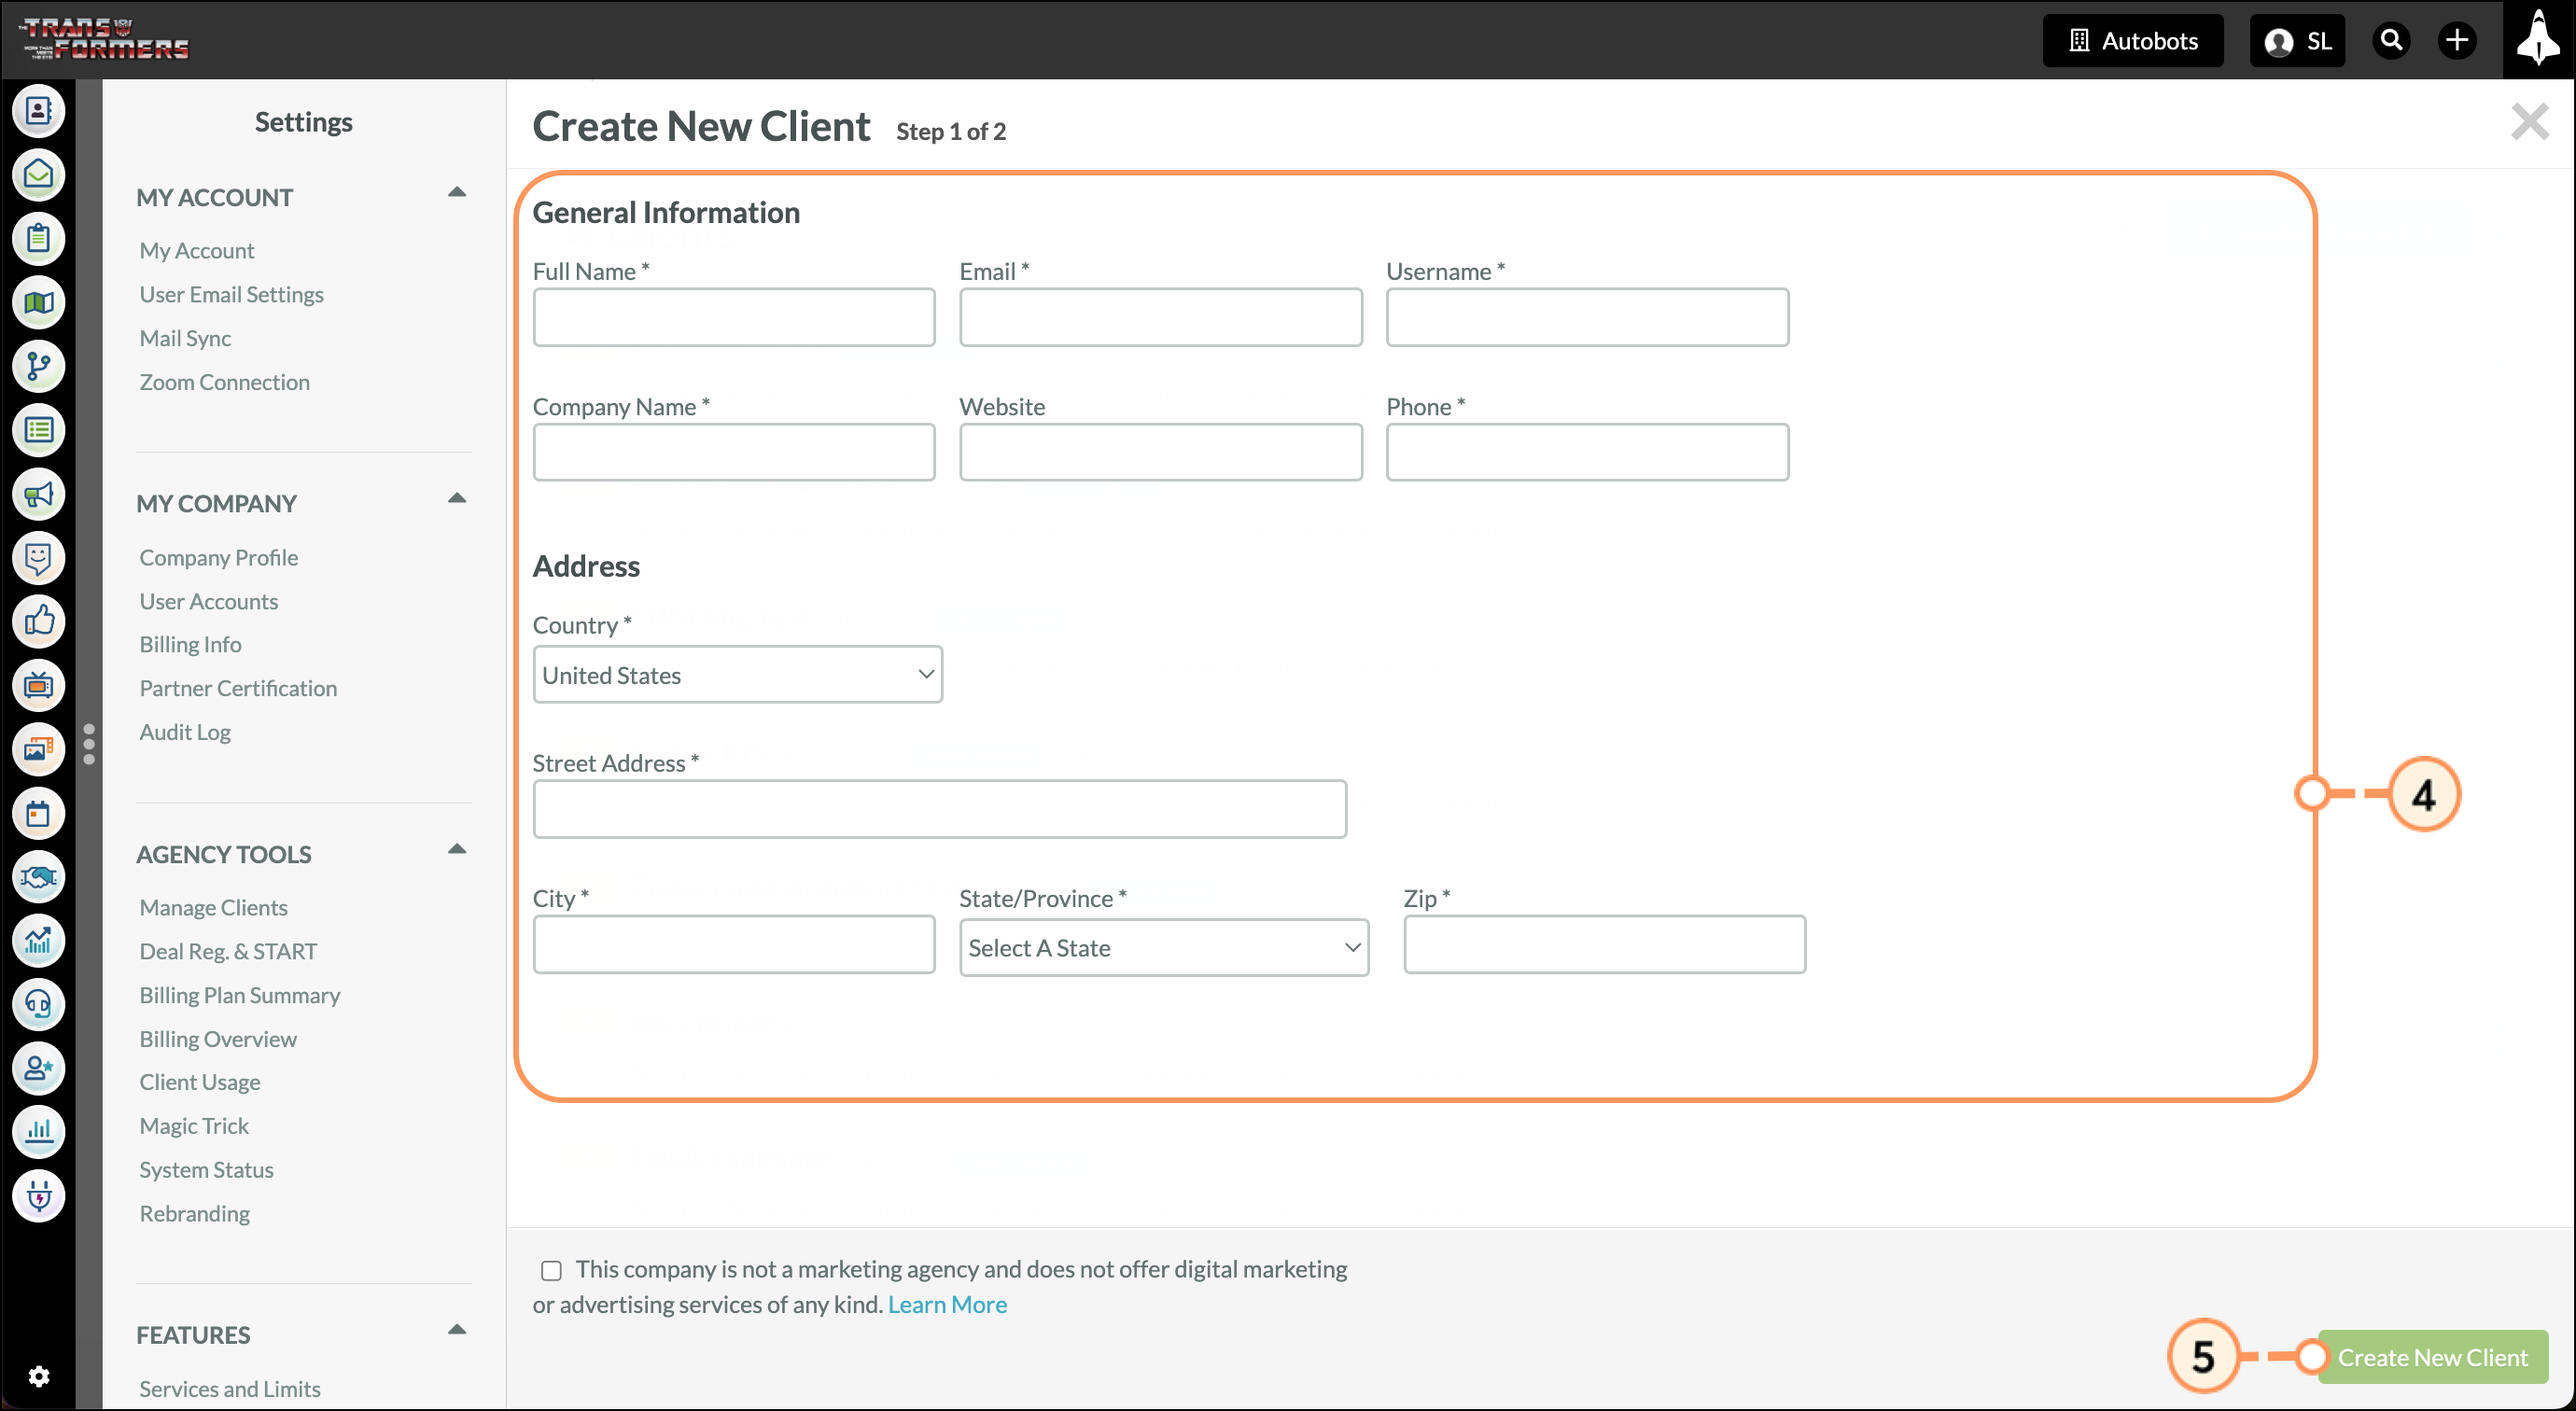Screen dimensions: 2576x1411
Task: Focus the Company Name field
Action: pyautogui.click(x=734, y=452)
